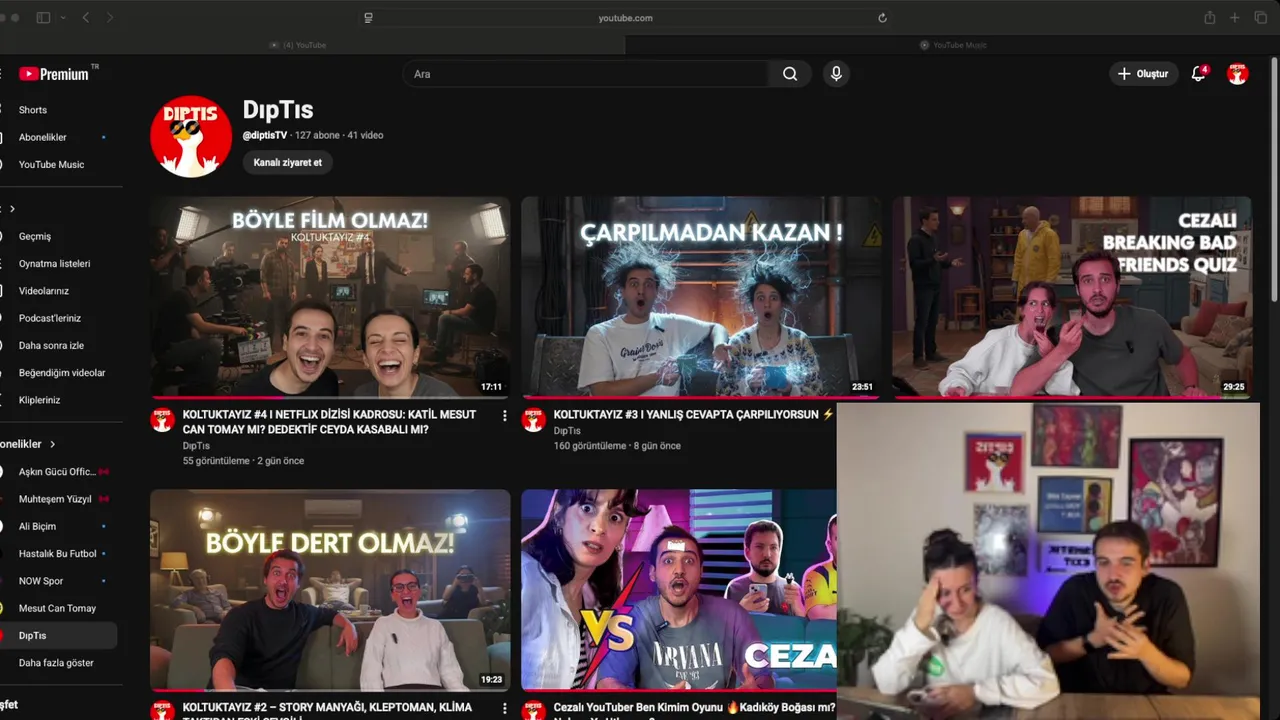Image resolution: width=1280 pixels, height=720 pixels.
Task: Open the three-dot menu for KOLTUKTAYIZ #4
Action: pyautogui.click(x=504, y=415)
